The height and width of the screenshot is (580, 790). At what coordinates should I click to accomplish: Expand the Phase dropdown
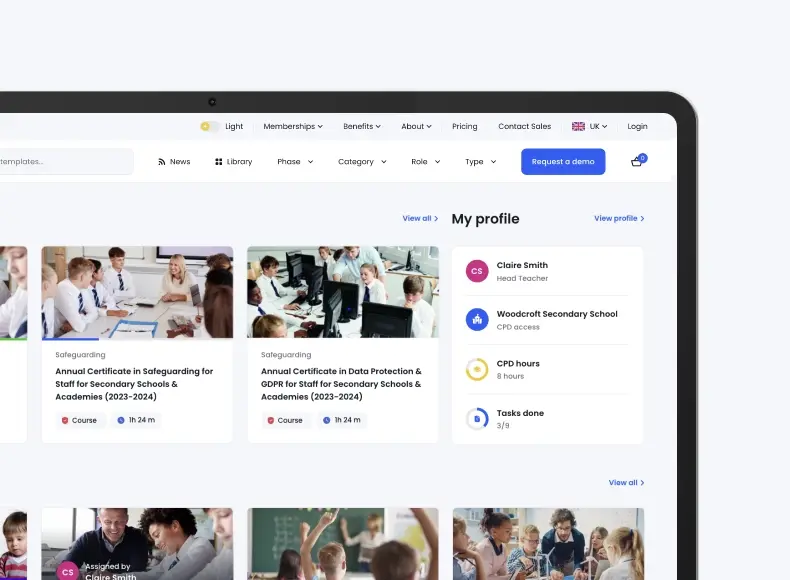295,162
